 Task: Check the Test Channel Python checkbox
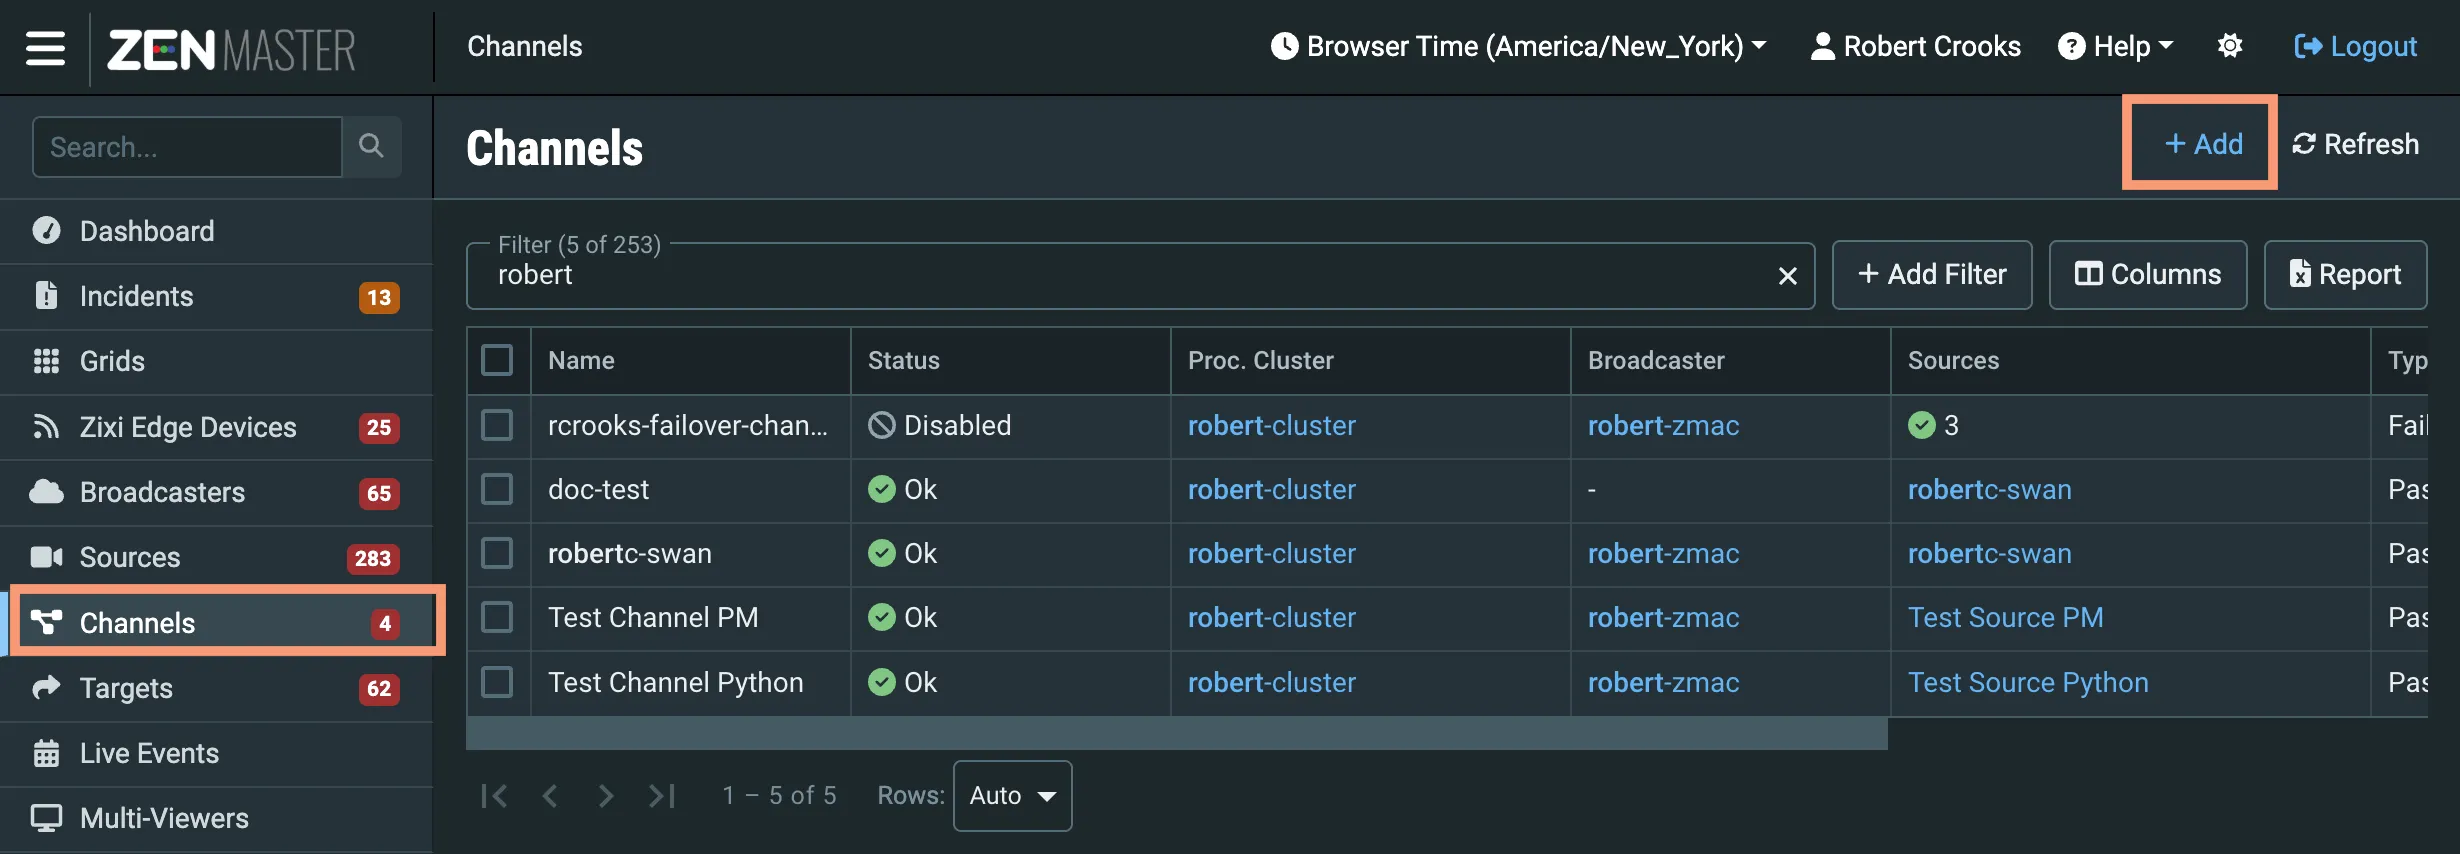pos(497,682)
